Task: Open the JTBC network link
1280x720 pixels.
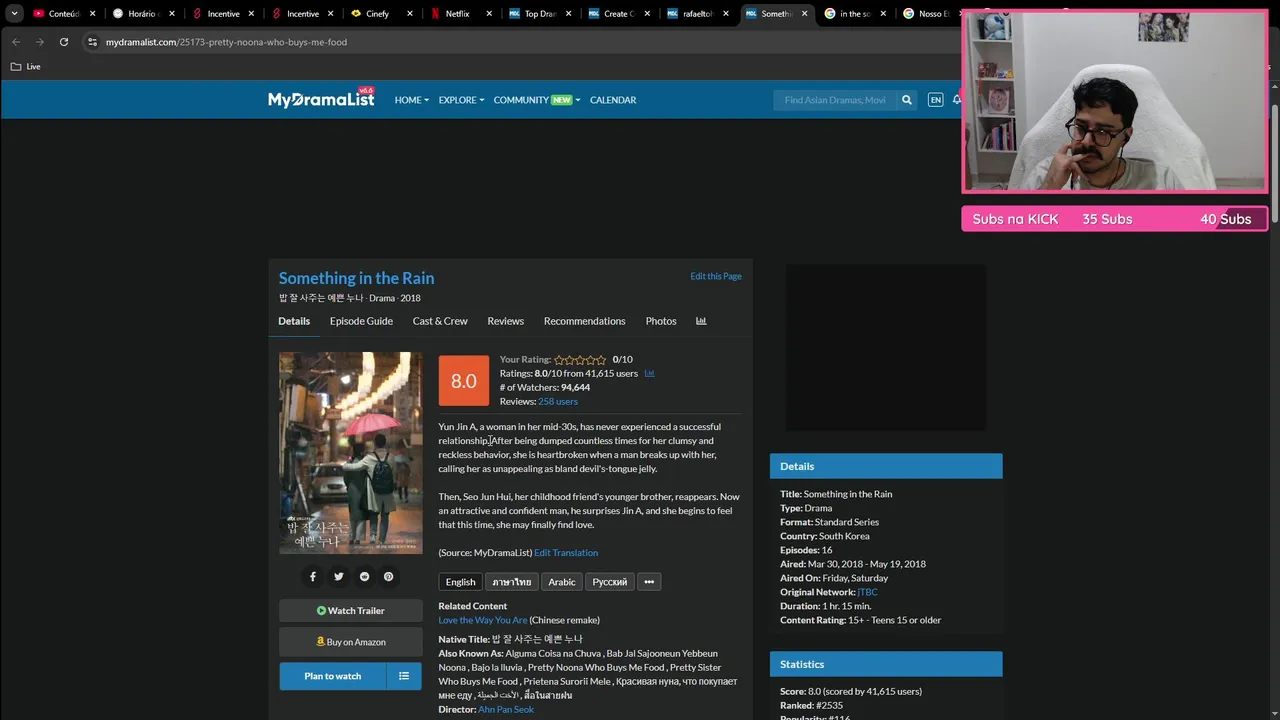Action: (x=867, y=592)
